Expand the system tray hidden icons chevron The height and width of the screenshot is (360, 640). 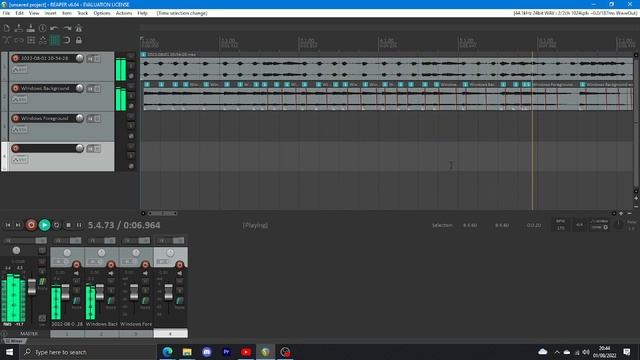click(557, 352)
